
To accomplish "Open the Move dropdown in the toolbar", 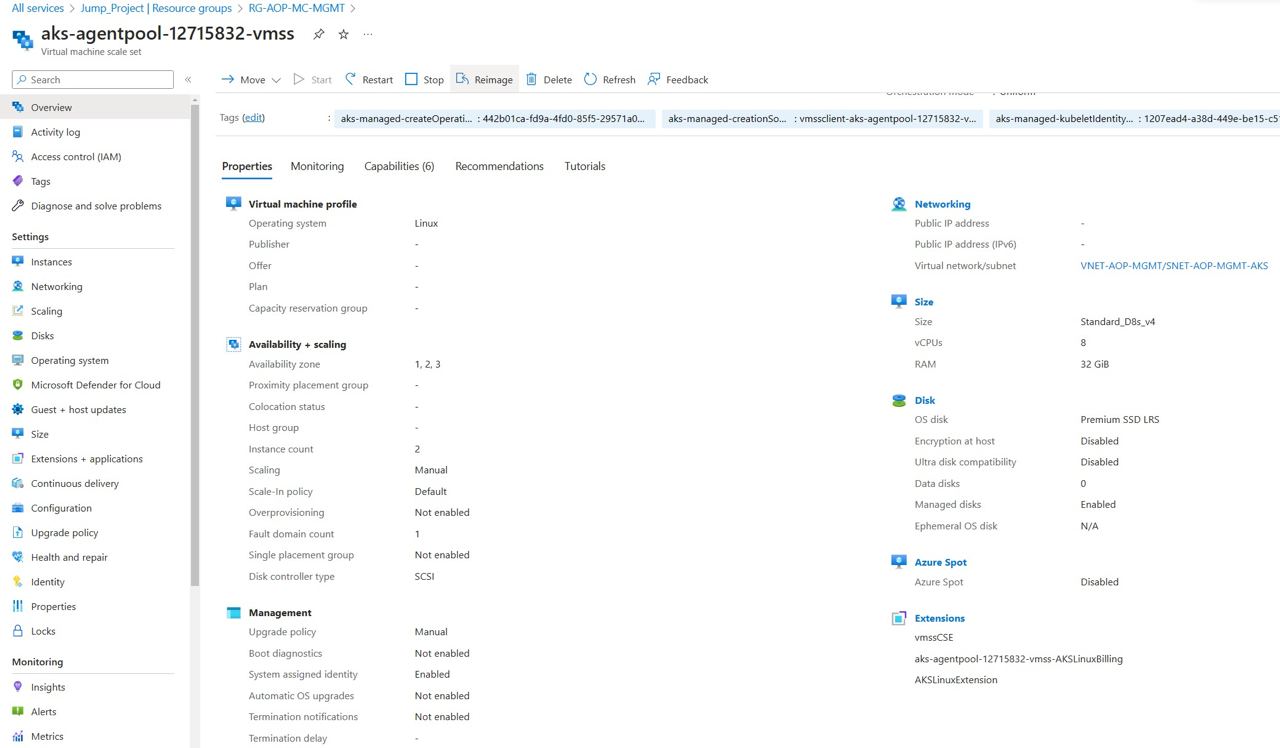I will tap(251, 80).
